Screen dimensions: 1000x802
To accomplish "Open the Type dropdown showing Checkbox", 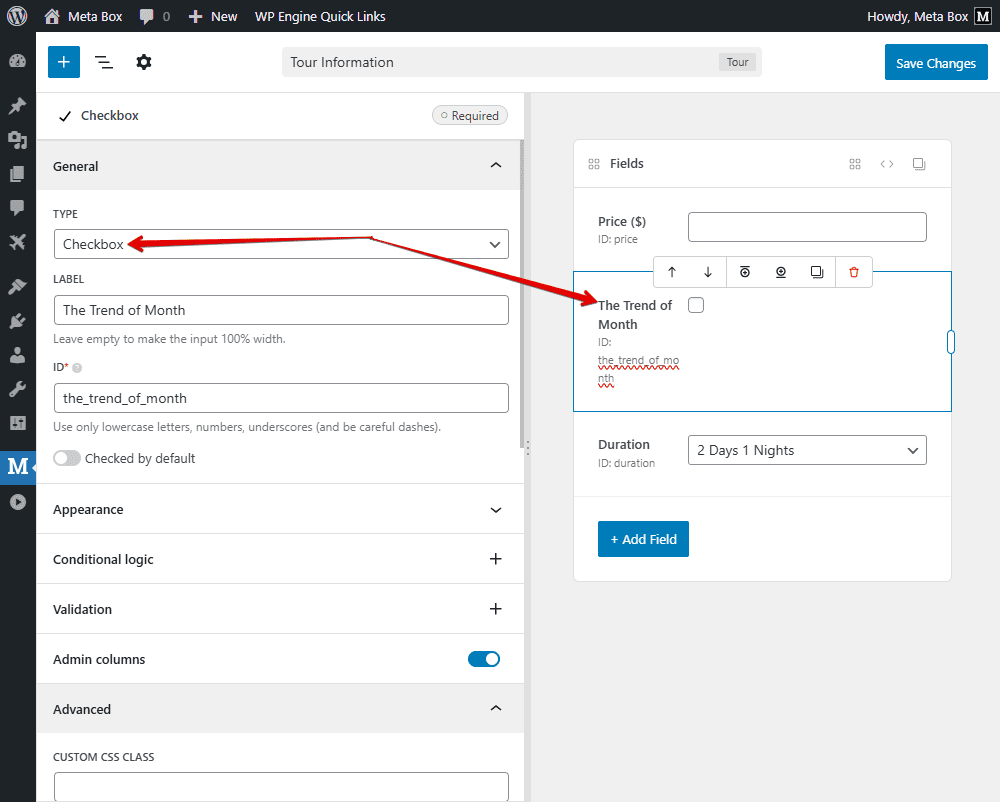I will 280,244.
